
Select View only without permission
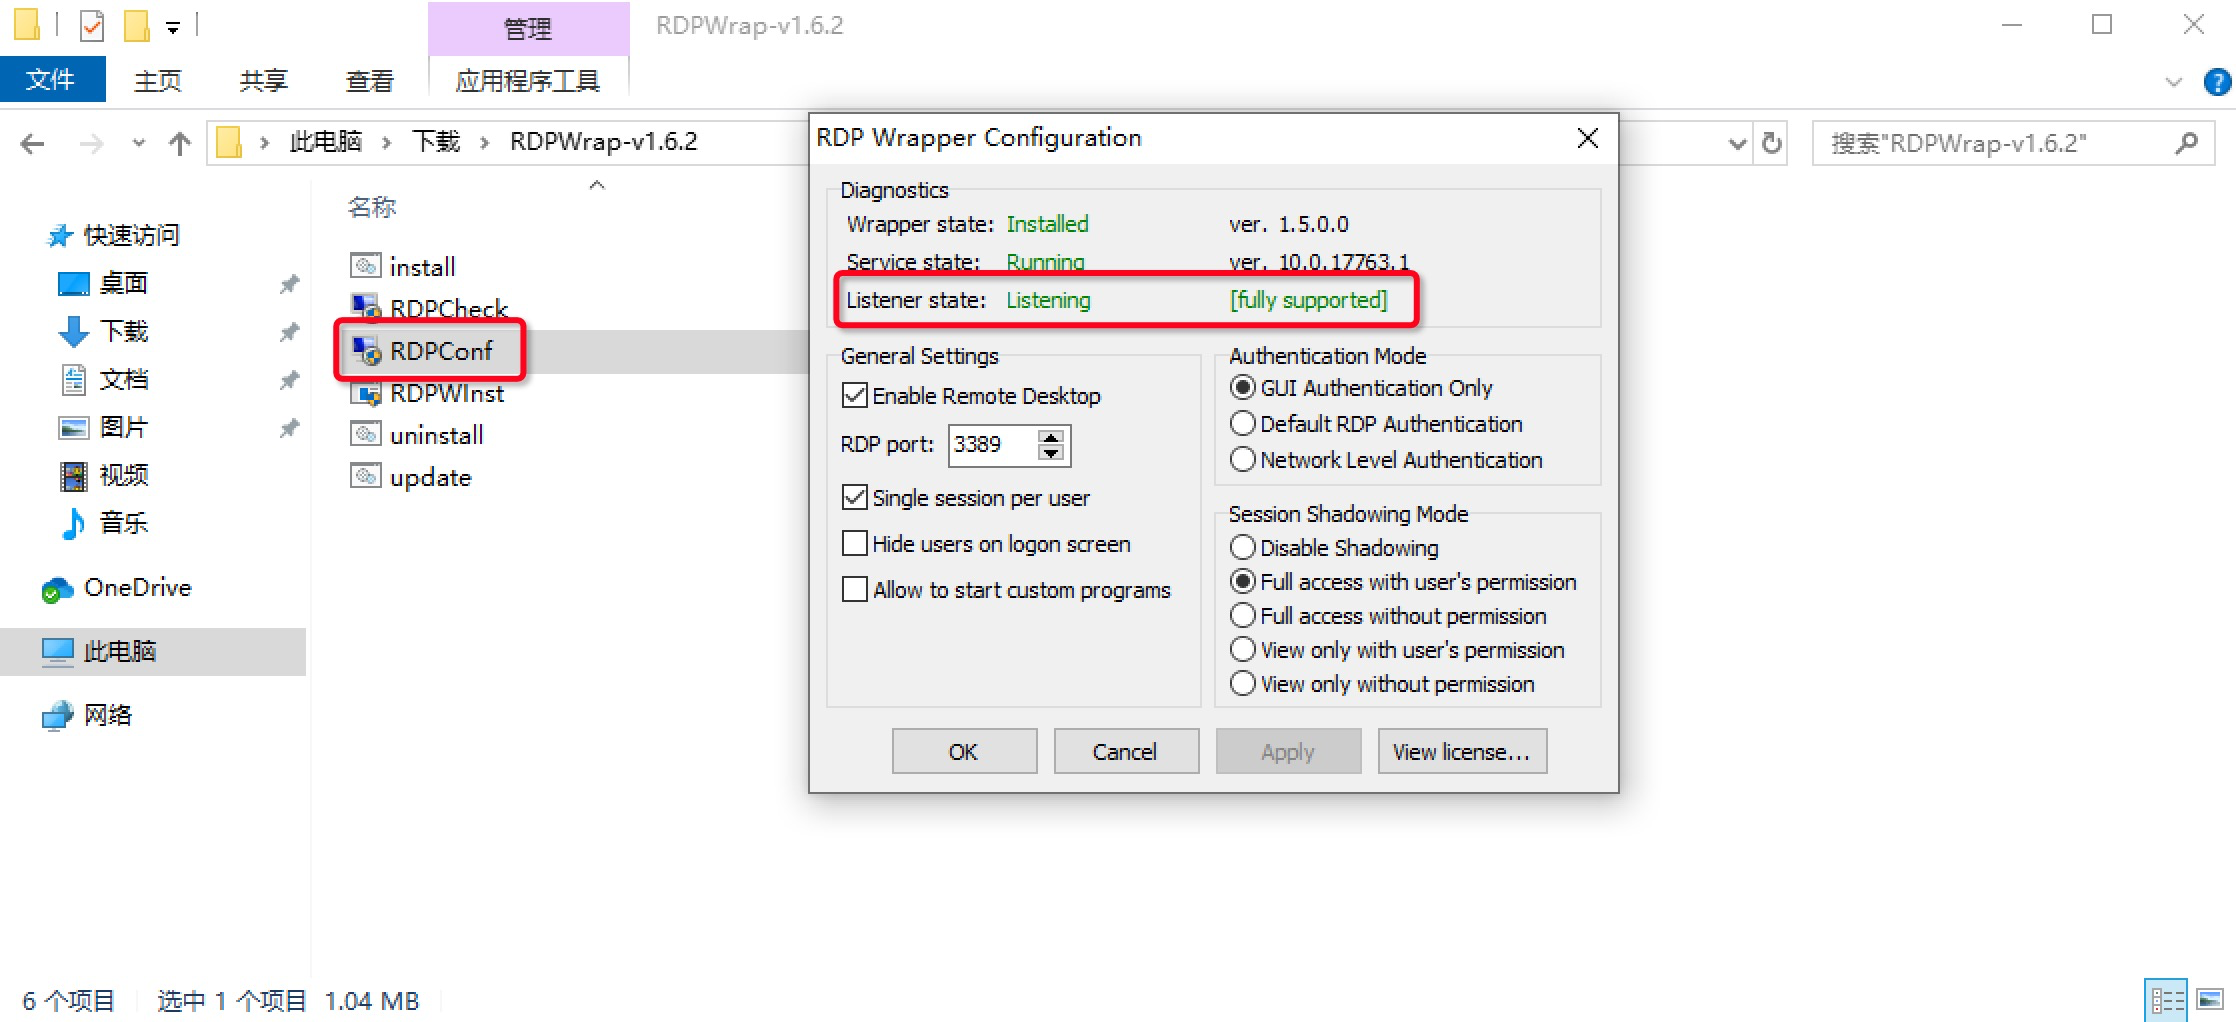(1243, 683)
